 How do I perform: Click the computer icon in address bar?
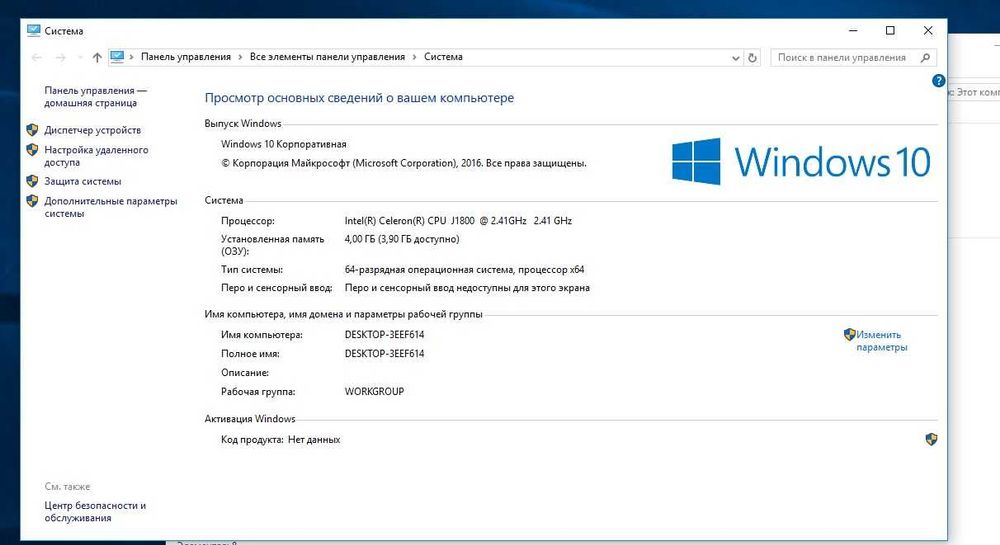pos(117,57)
